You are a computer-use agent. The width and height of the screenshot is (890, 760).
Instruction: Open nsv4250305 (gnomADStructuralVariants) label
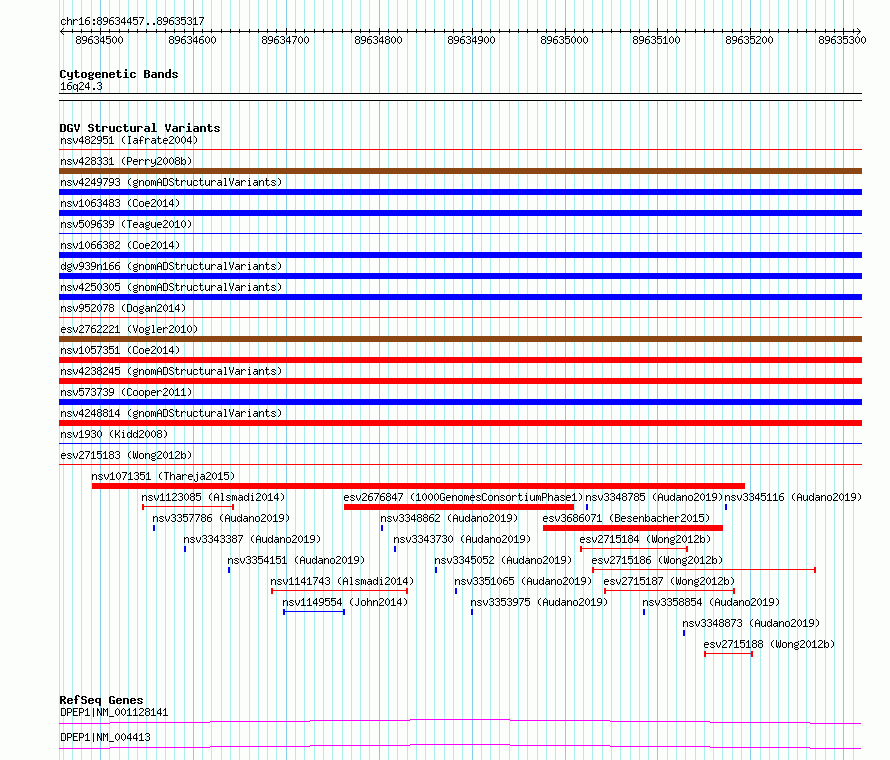(171, 287)
